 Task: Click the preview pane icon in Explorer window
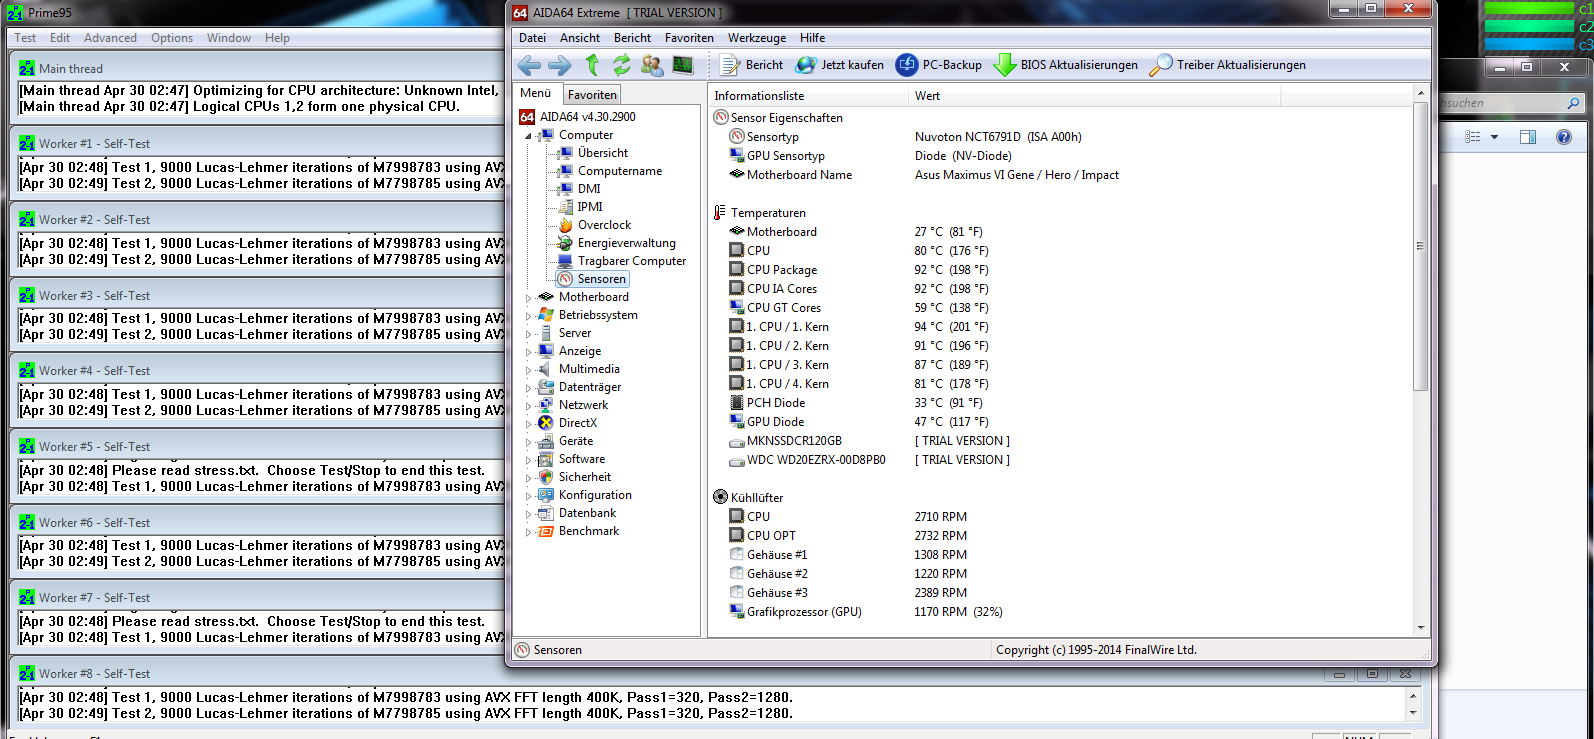tap(1528, 137)
